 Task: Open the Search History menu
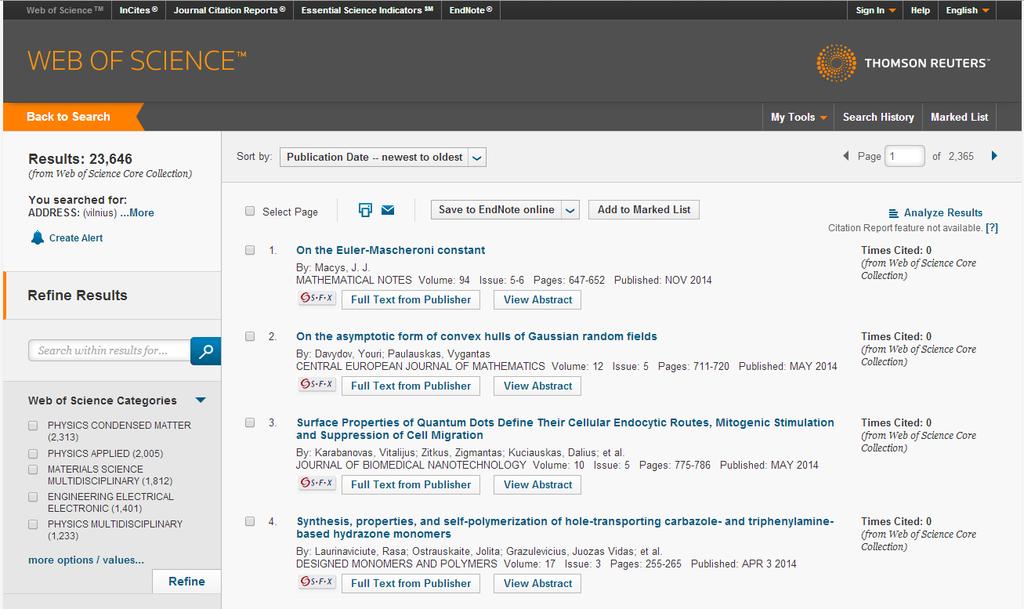tap(878, 117)
